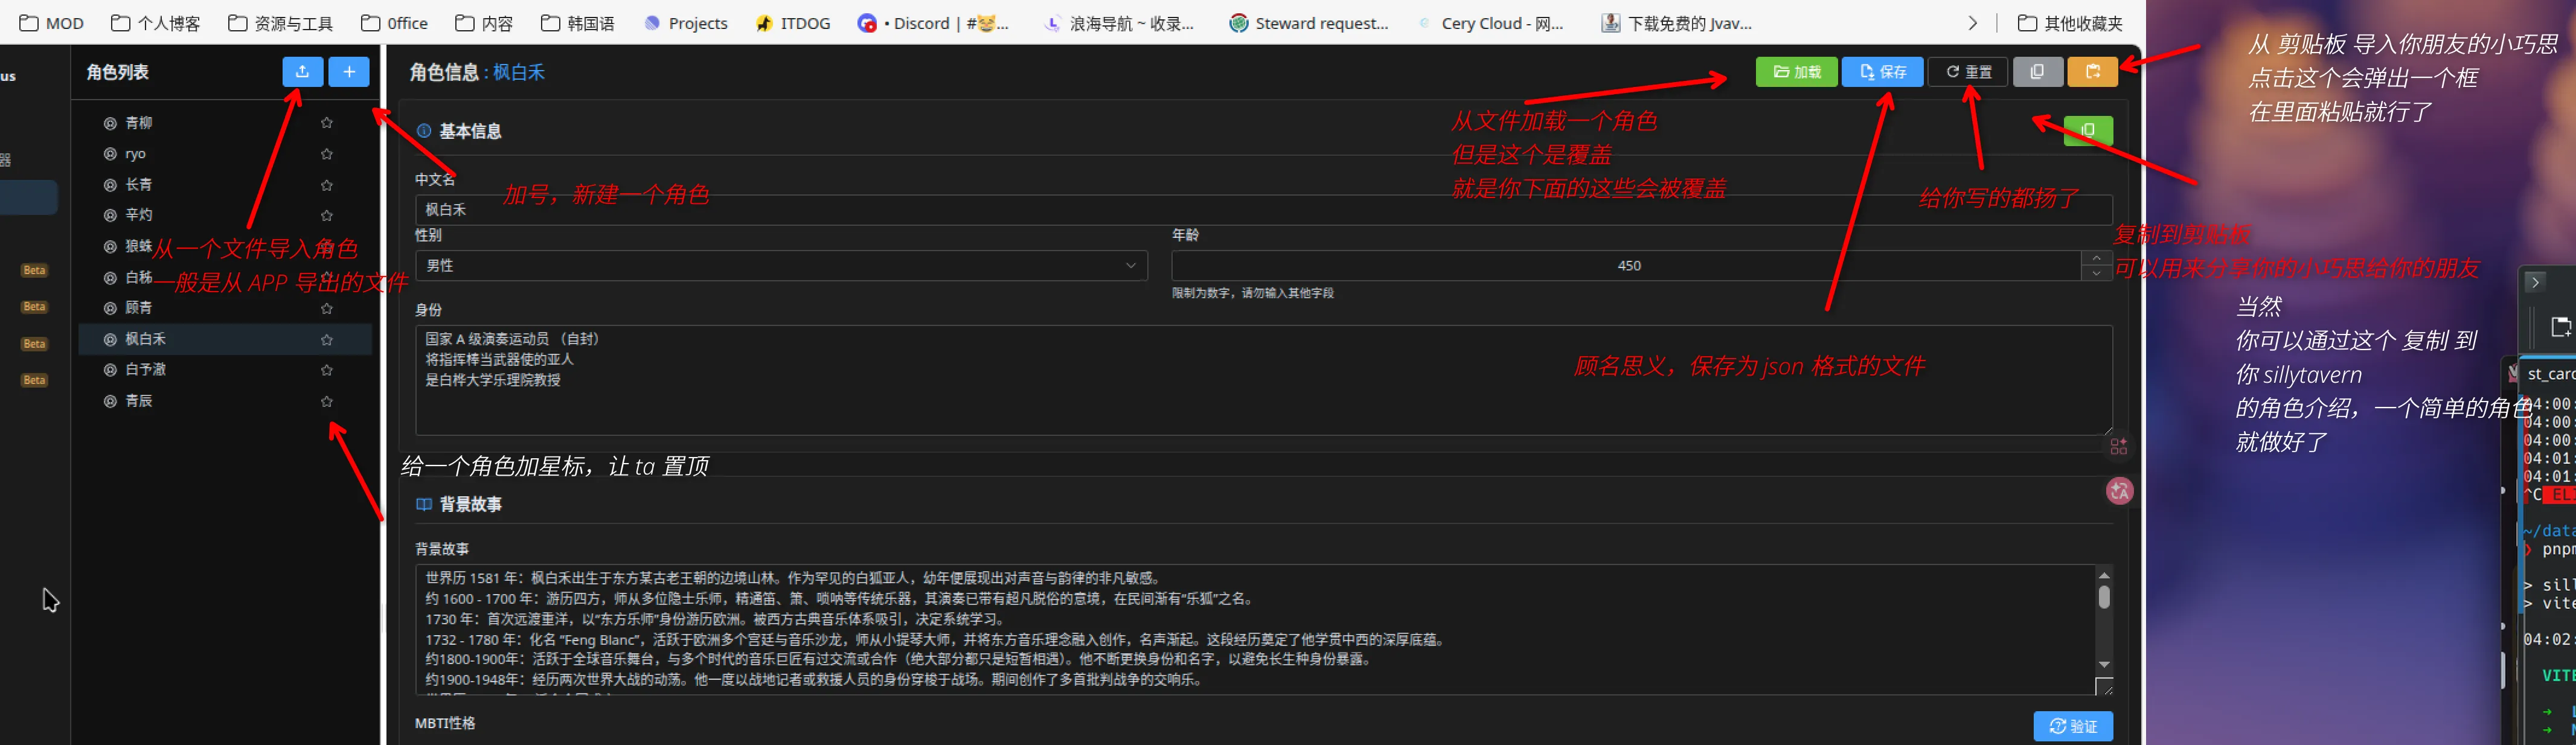Toggle the star on 青柳

[x=326, y=122]
